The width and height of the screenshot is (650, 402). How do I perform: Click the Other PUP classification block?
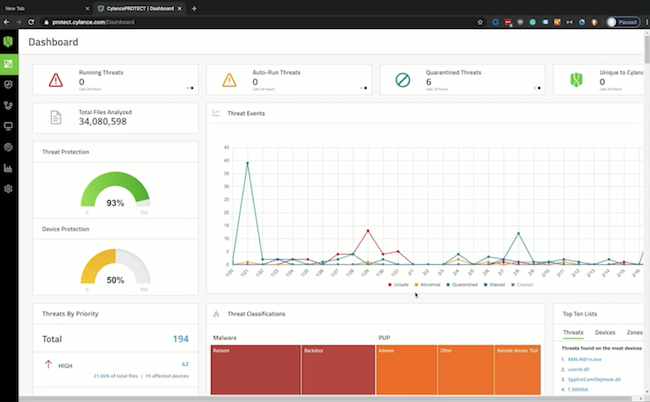pos(466,370)
